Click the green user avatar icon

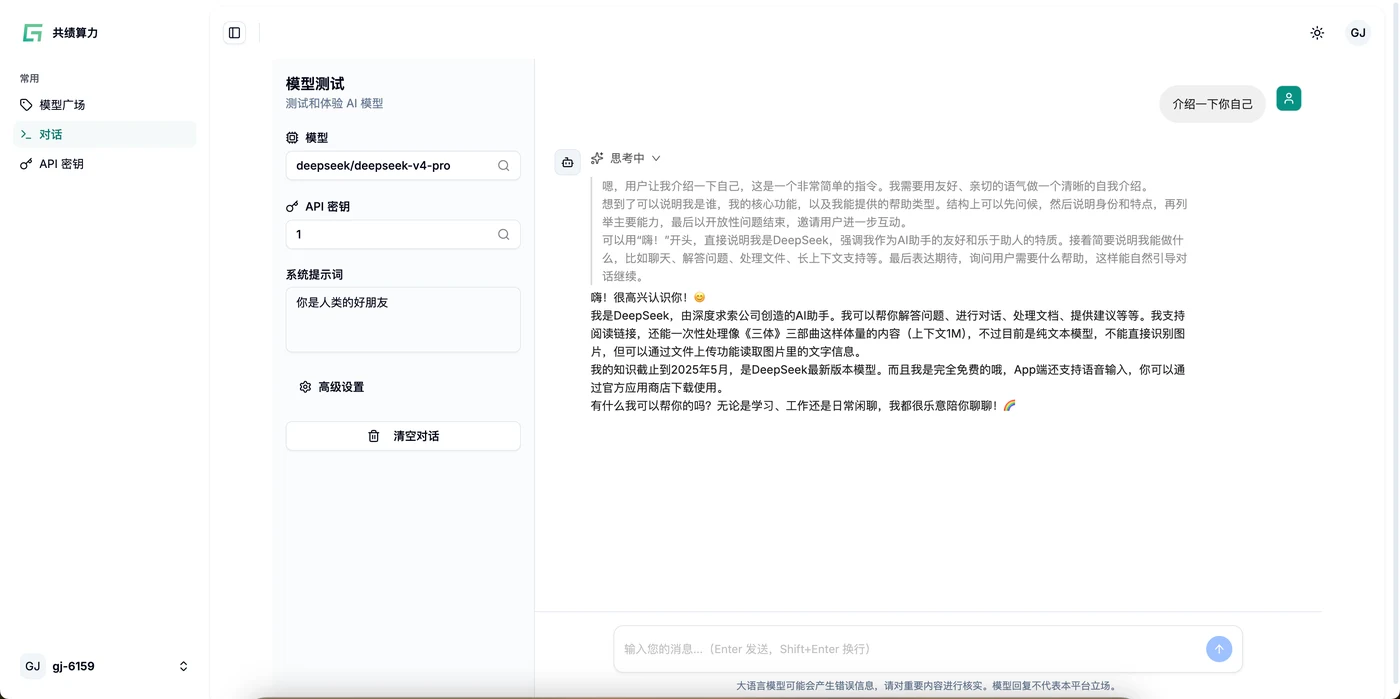[x=1289, y=99]
